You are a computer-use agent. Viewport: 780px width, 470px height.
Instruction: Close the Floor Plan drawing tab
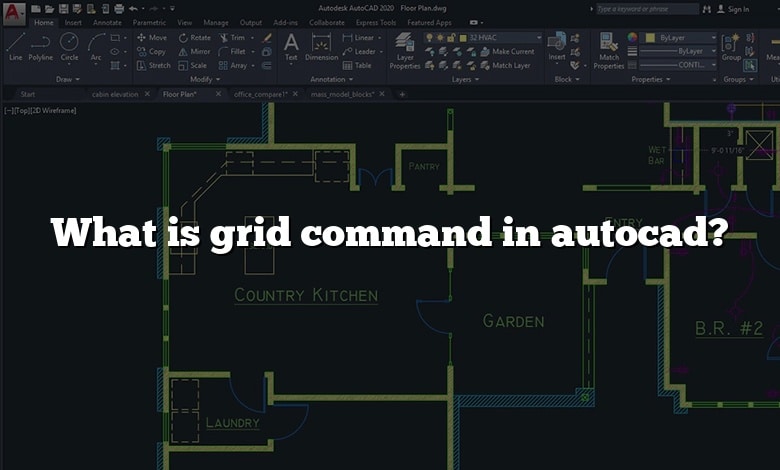pos(218,94)
